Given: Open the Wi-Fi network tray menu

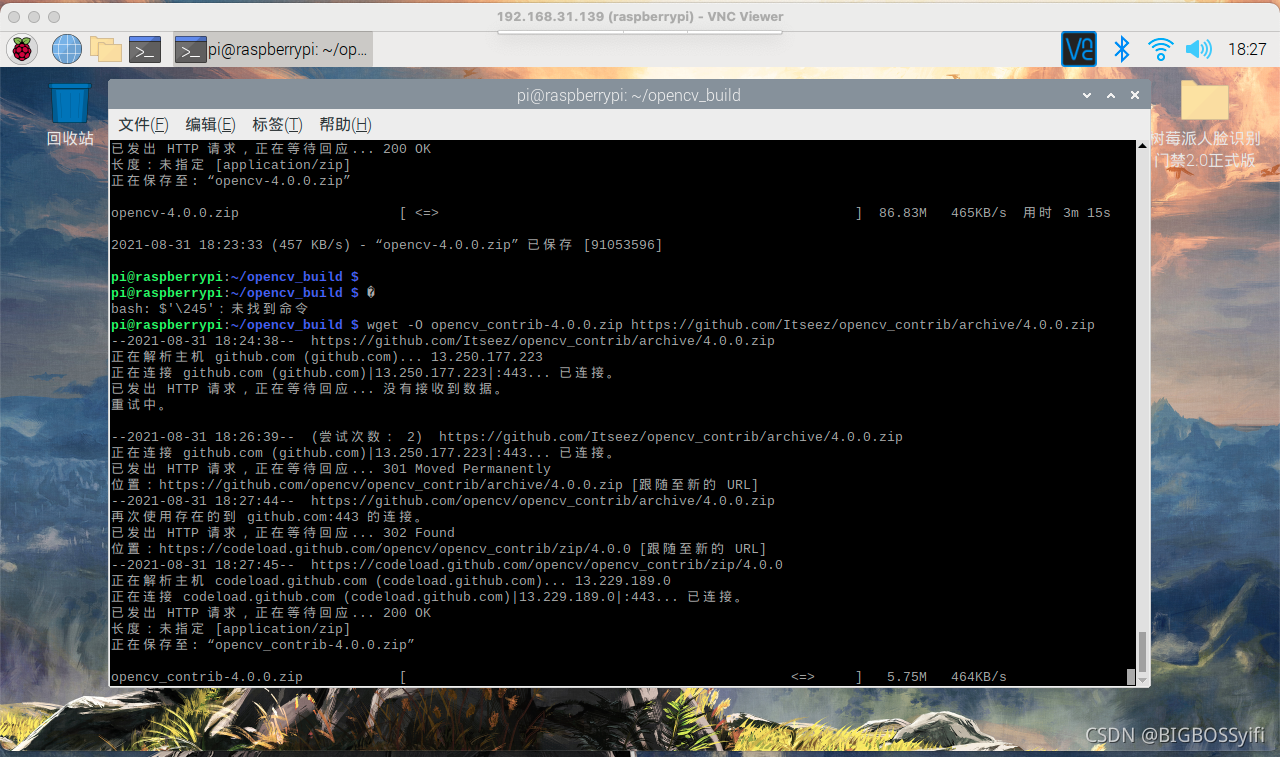Looking at the screenshot, I should pyautogui.click(x=1160, y=49).
